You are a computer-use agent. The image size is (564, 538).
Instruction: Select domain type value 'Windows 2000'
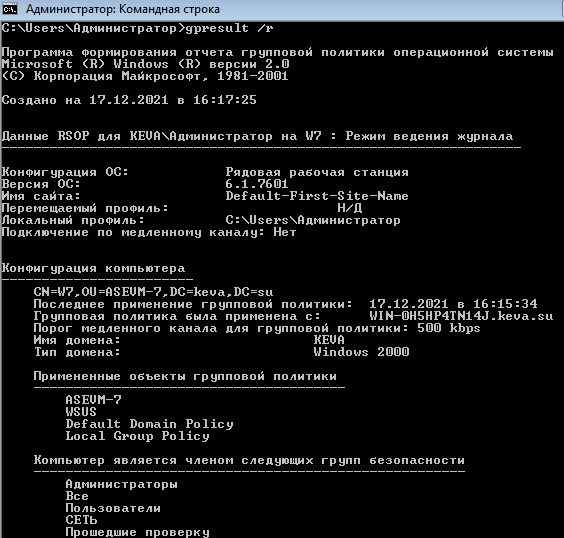(361, 352)
